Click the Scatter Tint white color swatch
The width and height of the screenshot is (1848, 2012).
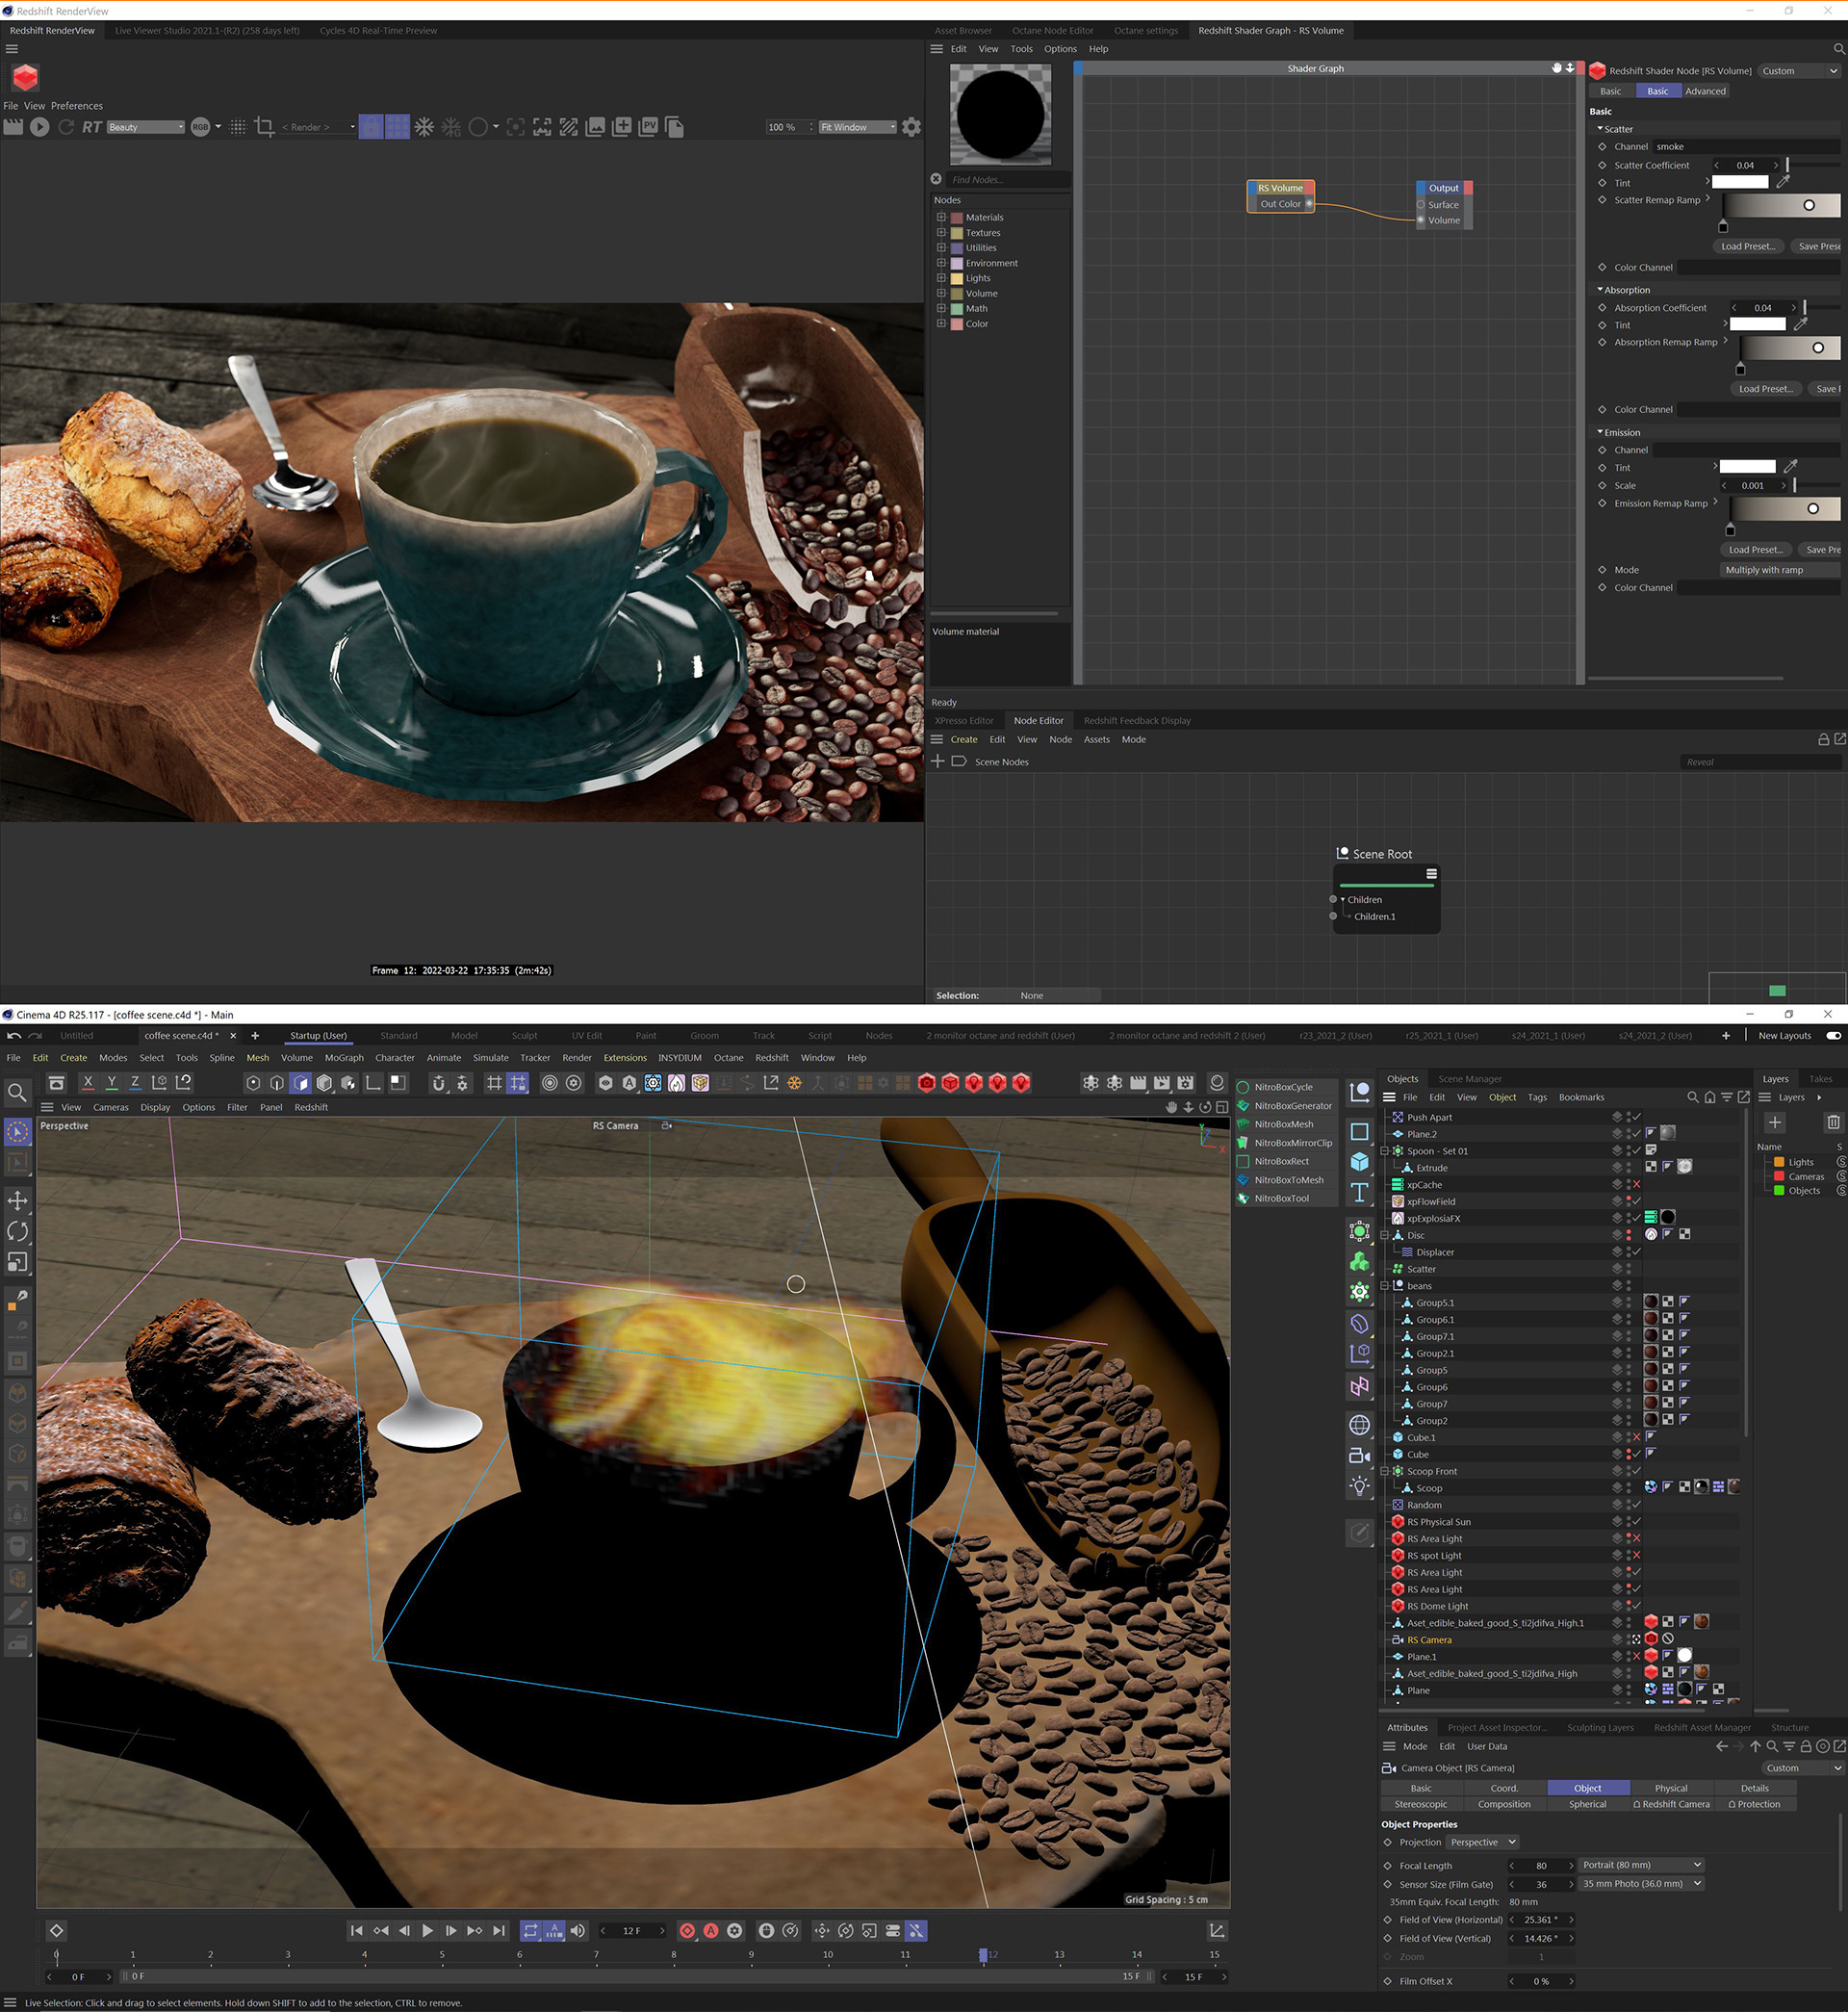tap(1740, 182)
